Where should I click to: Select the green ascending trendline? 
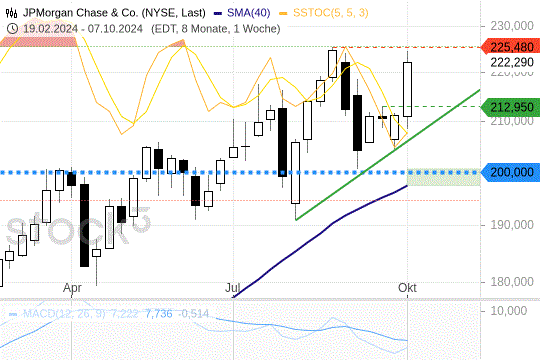[x=388, y=155]
